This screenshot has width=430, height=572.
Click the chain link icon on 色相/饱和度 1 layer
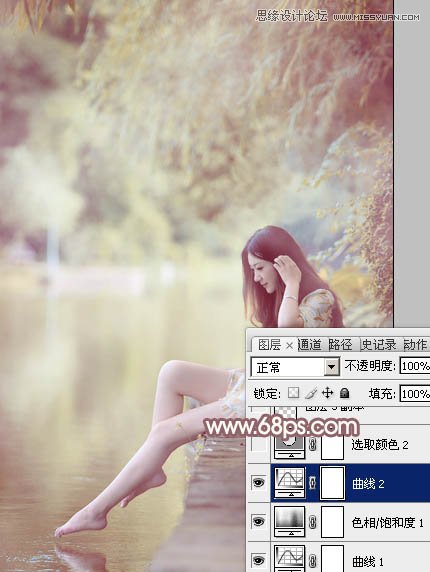pyautogui.click(x=313, y=522)
